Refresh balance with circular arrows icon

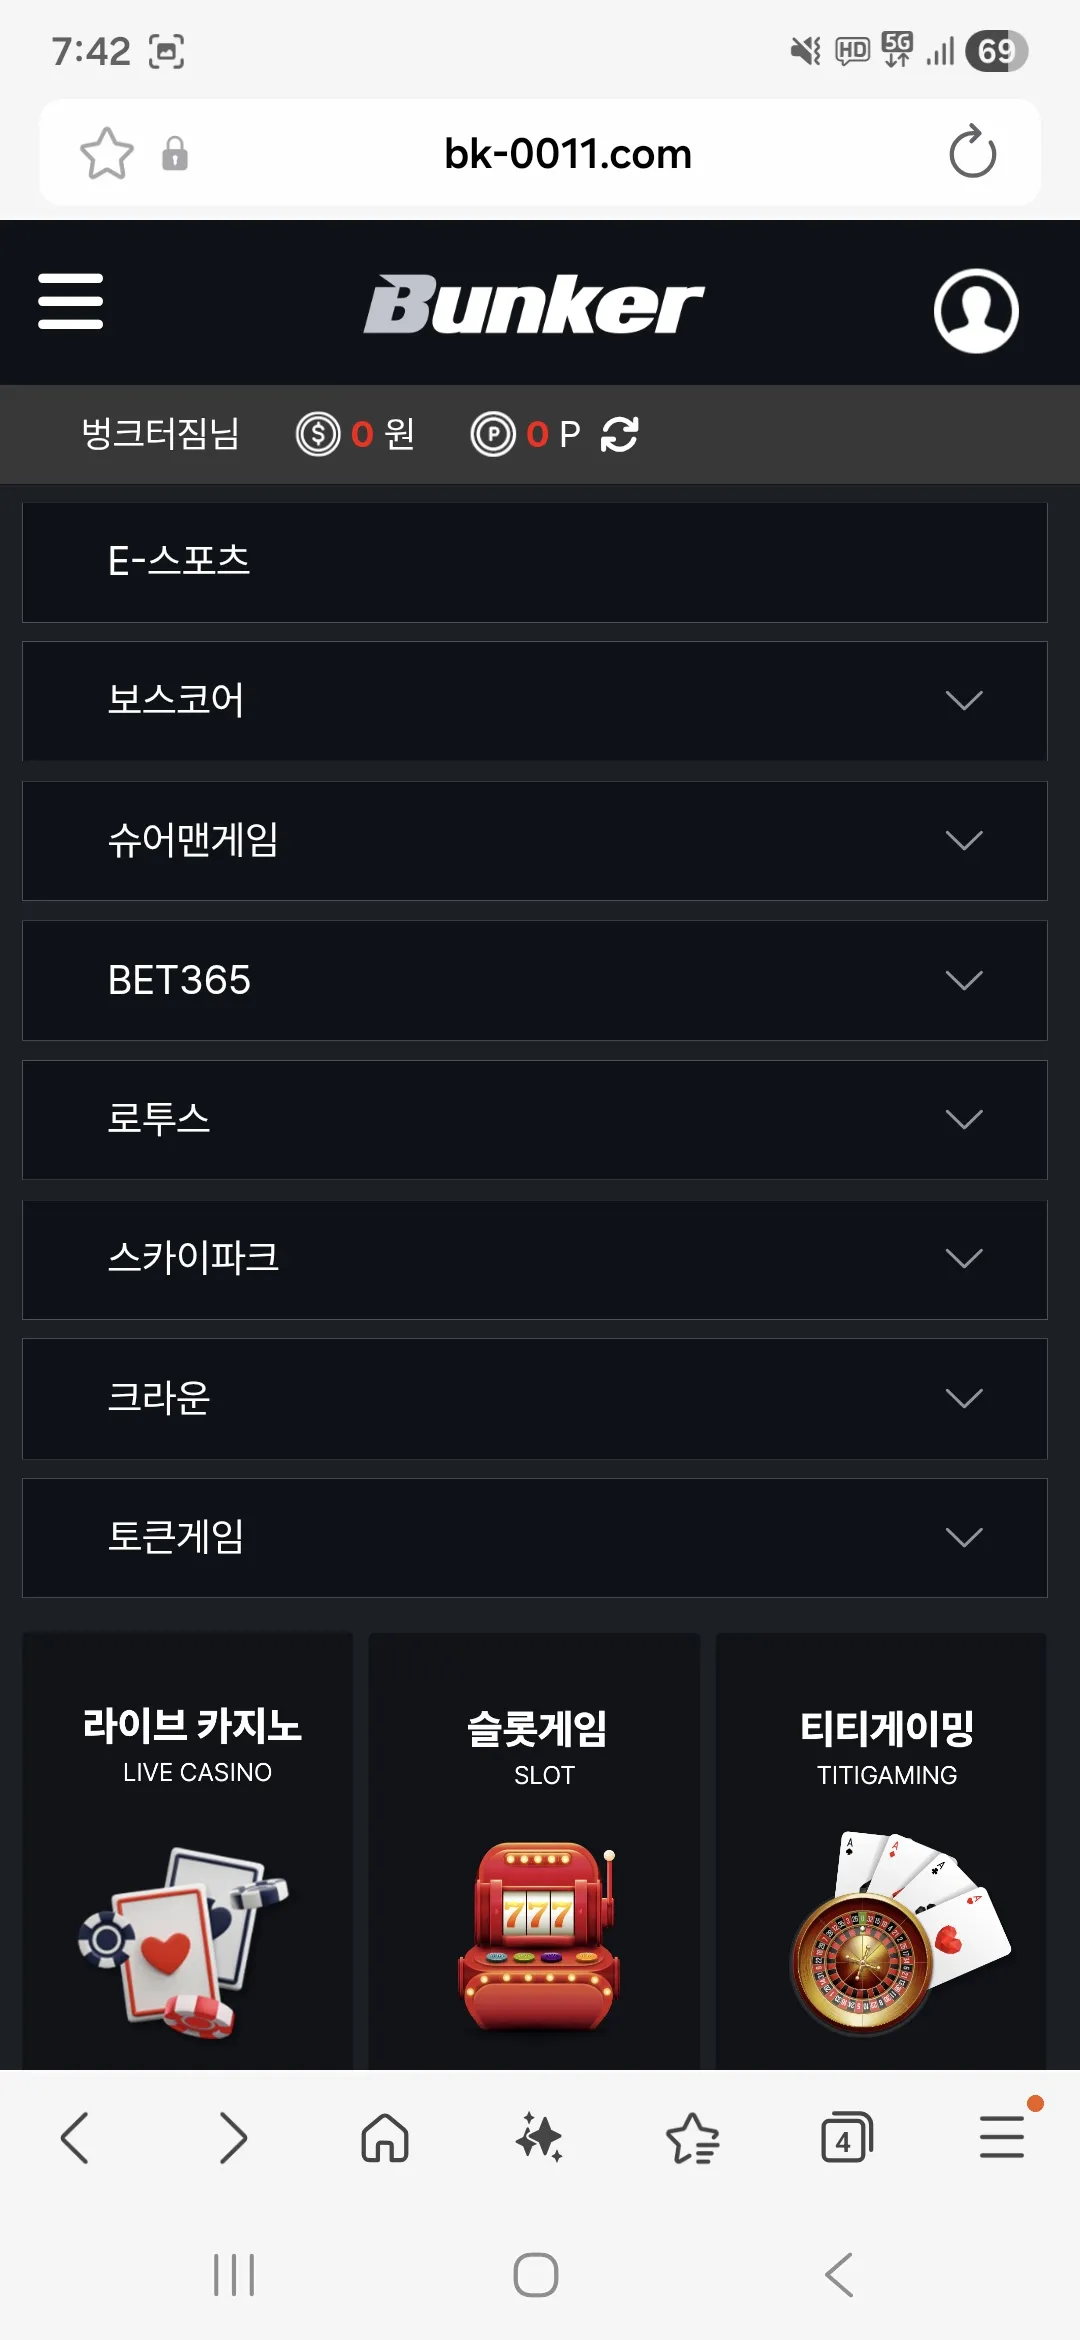coord(620,434)
